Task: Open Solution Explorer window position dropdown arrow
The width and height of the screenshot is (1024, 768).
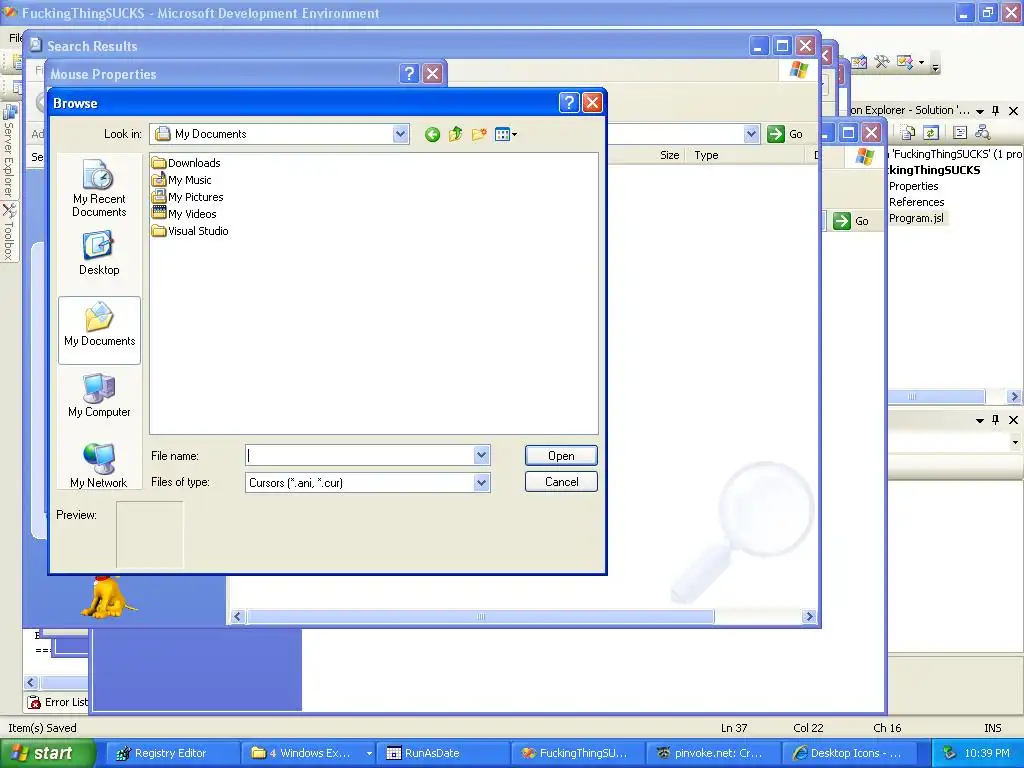Action: [980, 111]
